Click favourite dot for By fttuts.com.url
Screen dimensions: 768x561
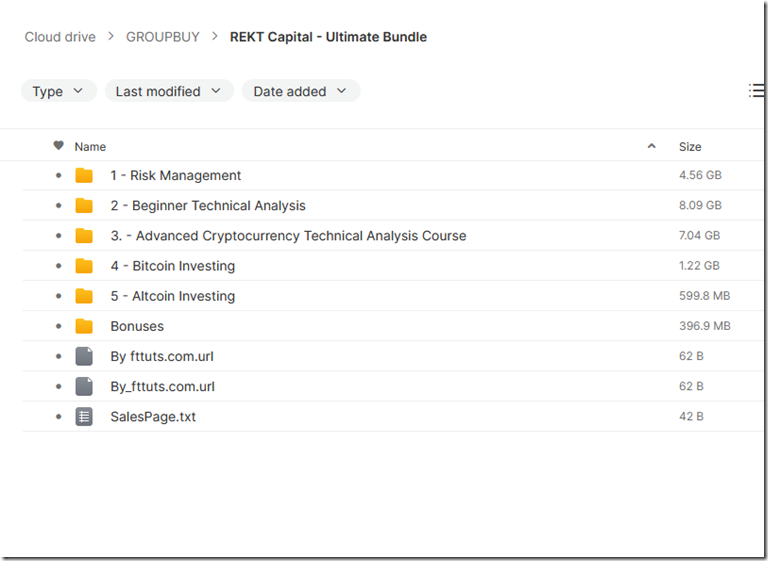coord(59,356)
